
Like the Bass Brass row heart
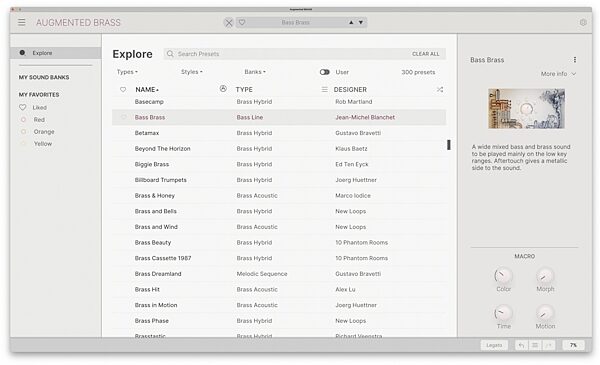(x=123, y=117)
